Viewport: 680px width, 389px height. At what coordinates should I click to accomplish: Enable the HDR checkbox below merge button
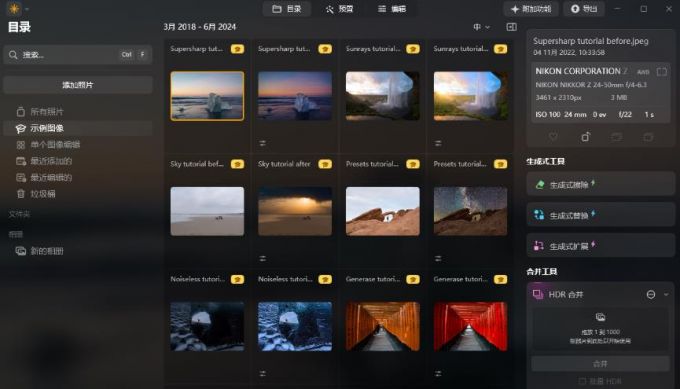[582, 381]
